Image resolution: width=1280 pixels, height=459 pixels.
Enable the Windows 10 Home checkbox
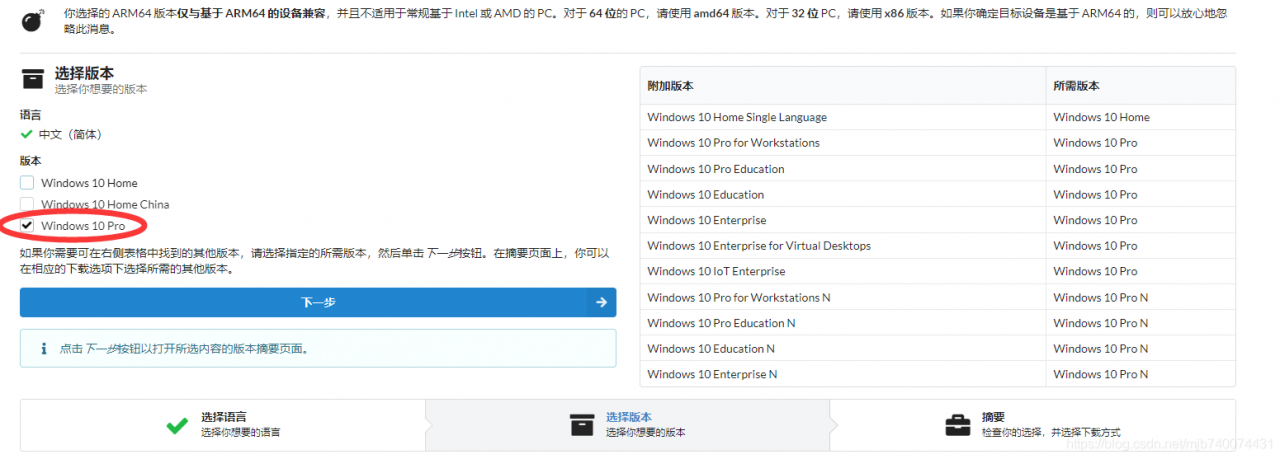(27, 183)
